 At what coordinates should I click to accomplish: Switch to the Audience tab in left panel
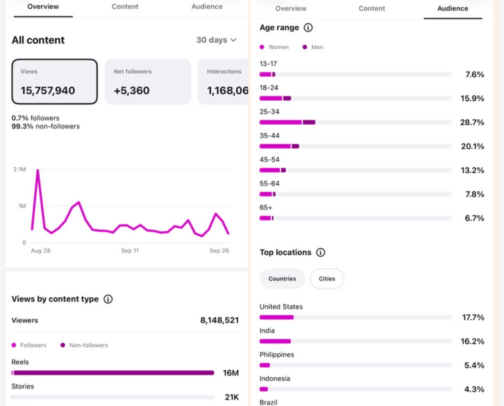tap(207, 7)
